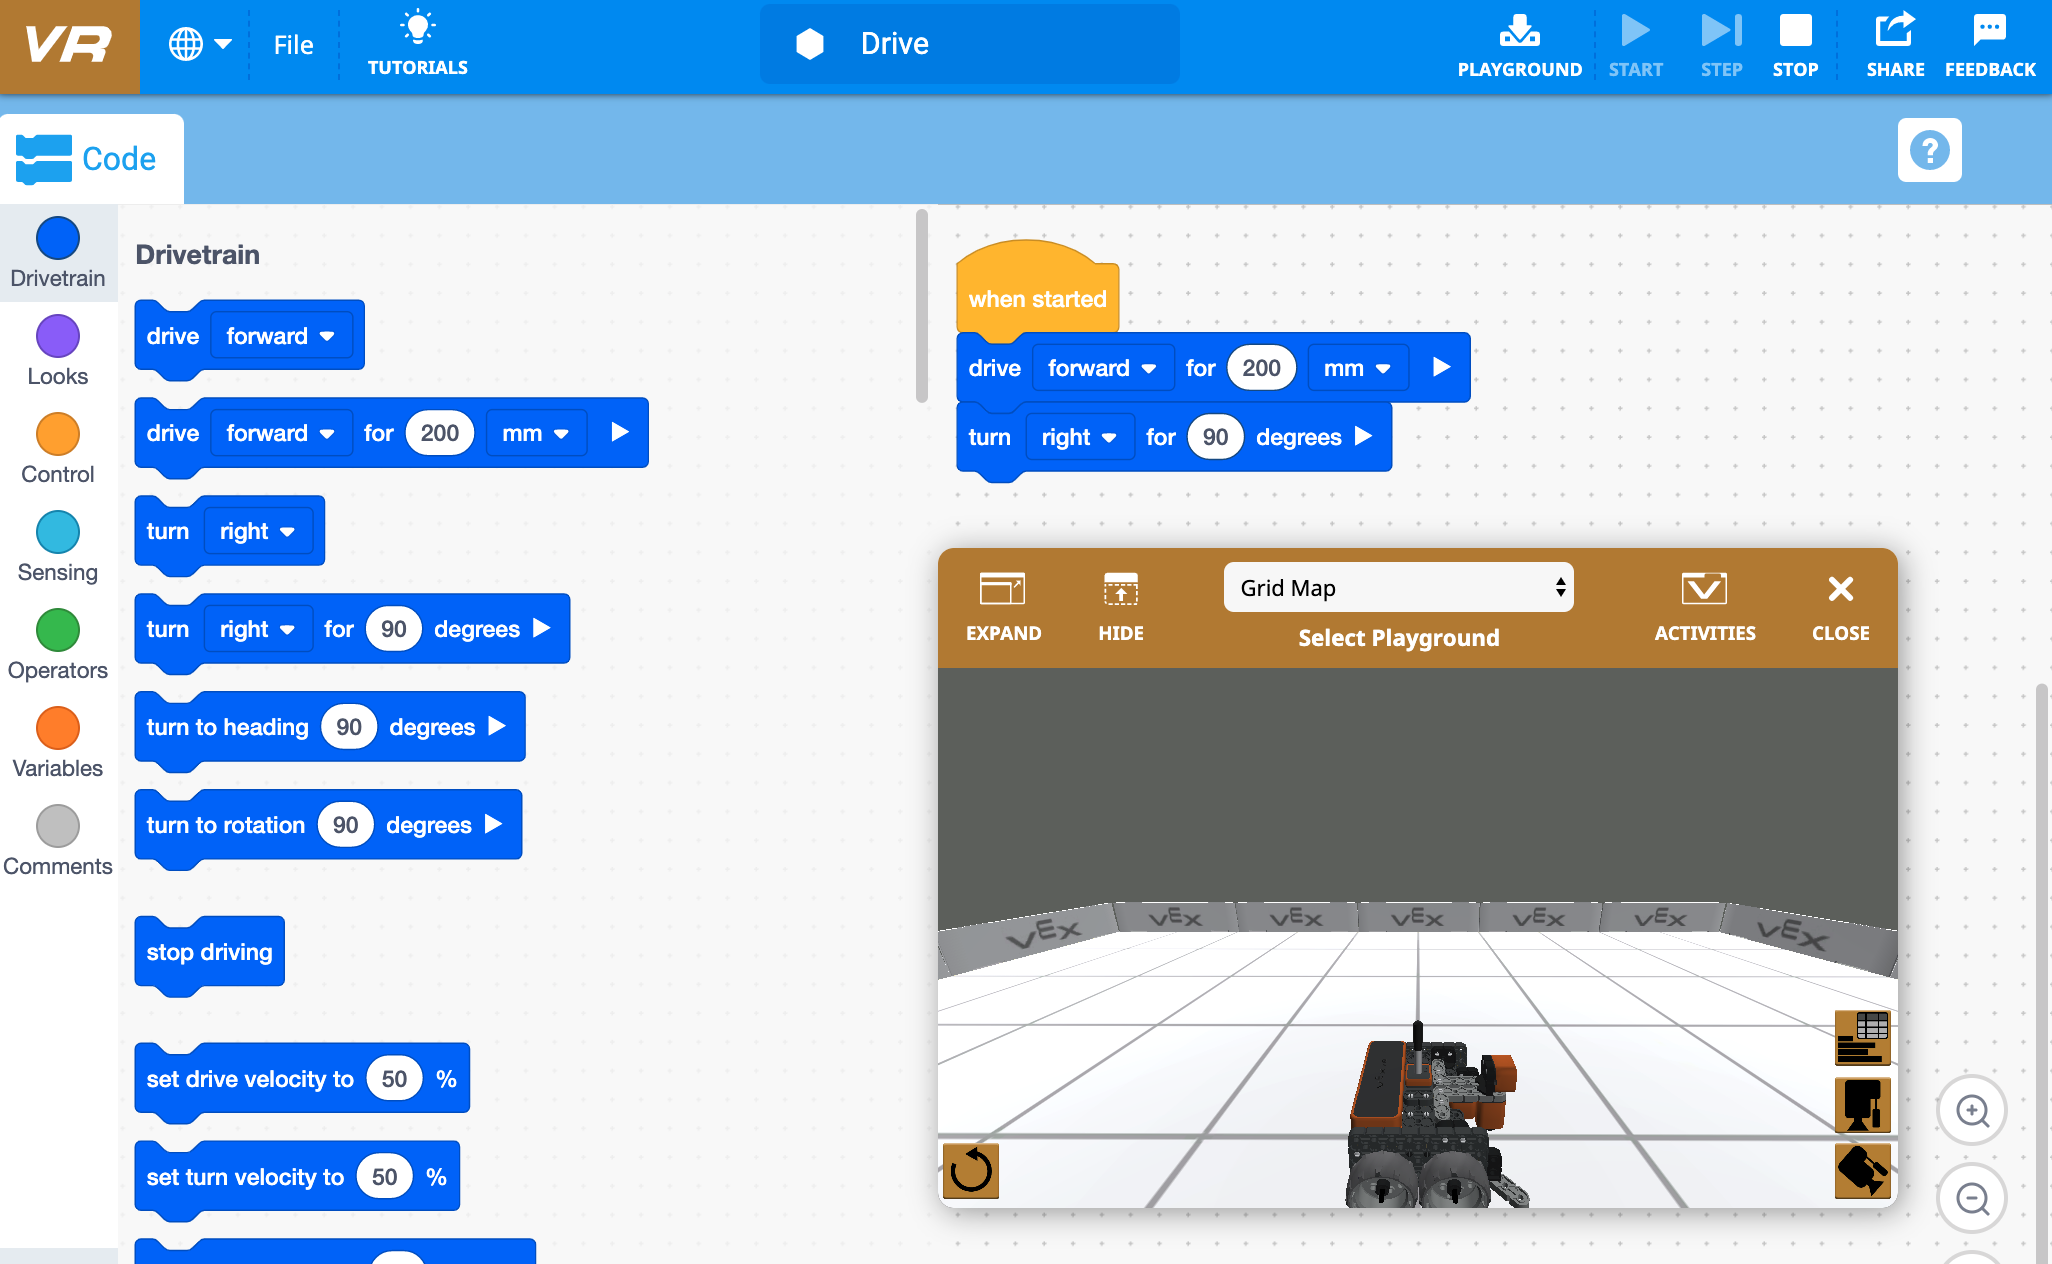
Task: Reset the robot's position in the playground
Action: click(x=970, y=1172)
